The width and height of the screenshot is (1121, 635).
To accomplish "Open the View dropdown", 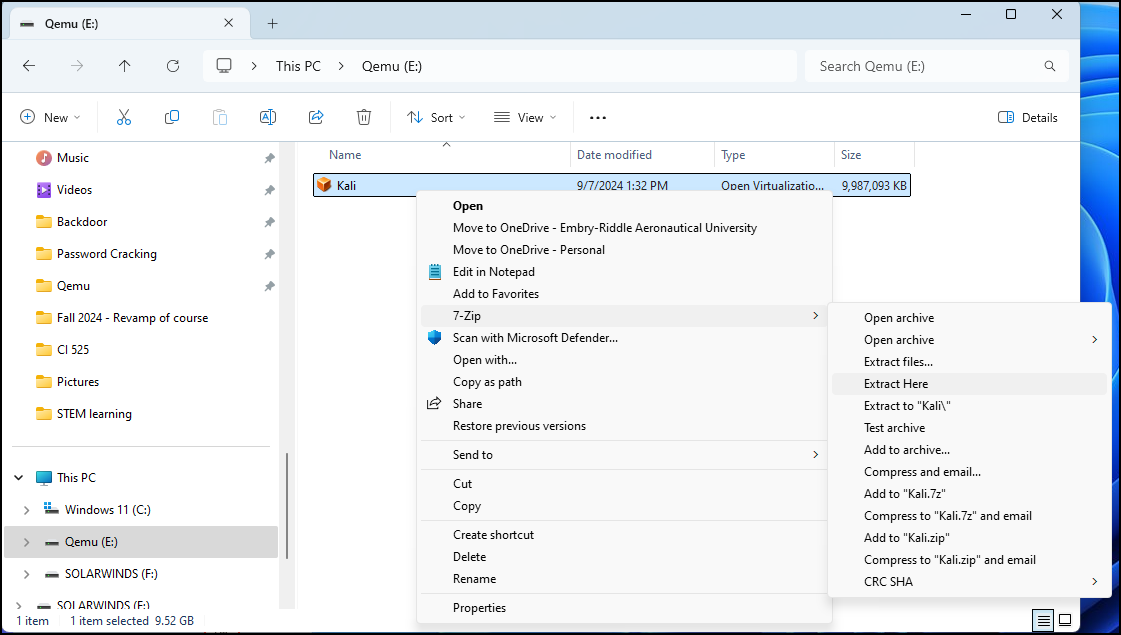I will (525, 117).
